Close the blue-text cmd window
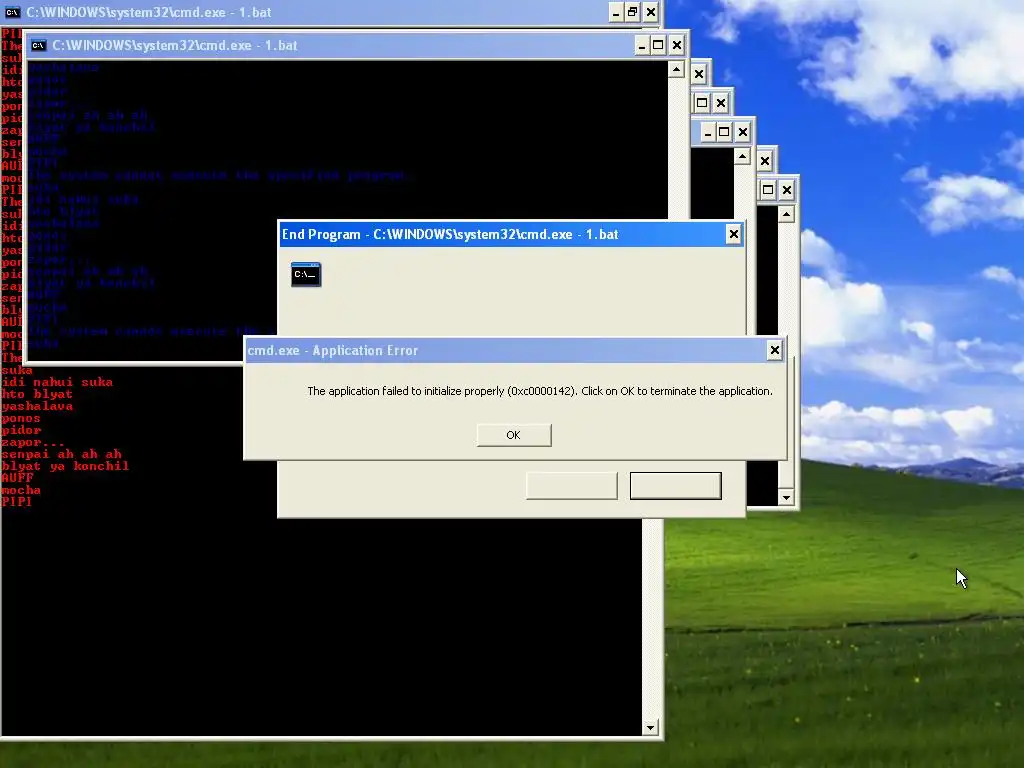The image size is (1024, 768). (677, 45)
